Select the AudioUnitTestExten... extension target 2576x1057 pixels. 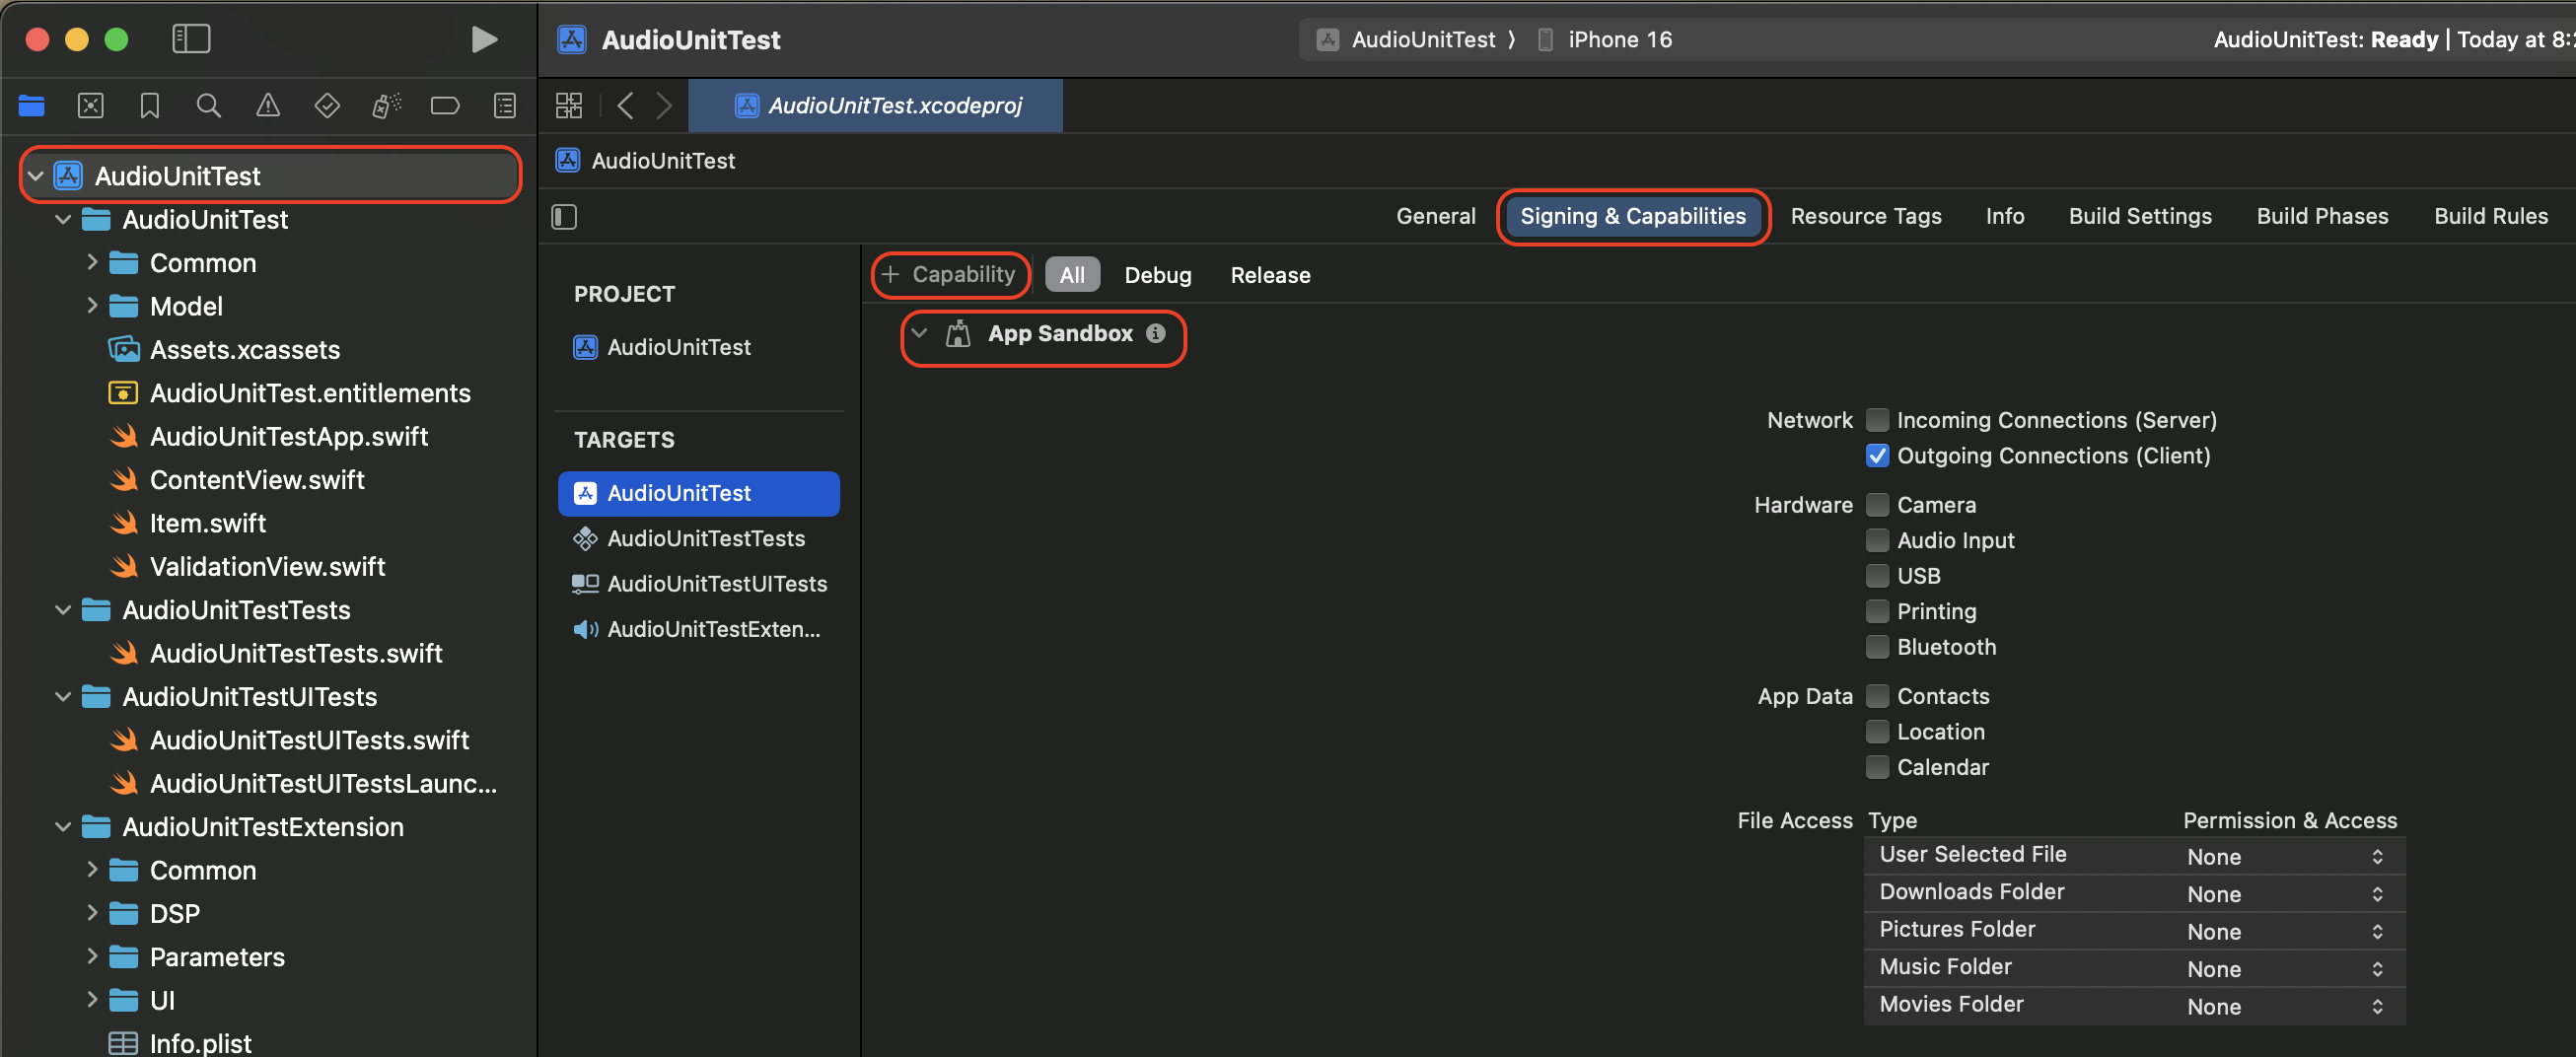coord(698,629)
